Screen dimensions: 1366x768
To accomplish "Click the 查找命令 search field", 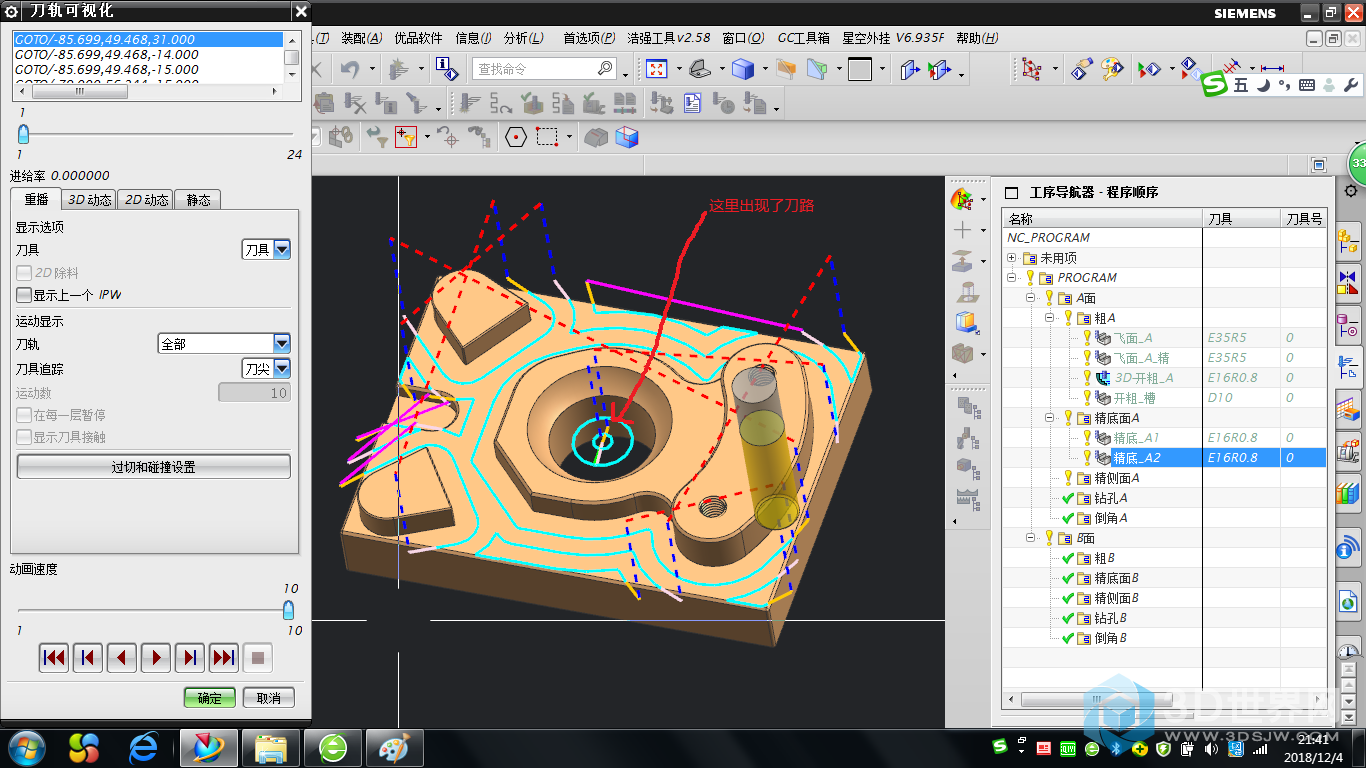I will pos(544,69).
